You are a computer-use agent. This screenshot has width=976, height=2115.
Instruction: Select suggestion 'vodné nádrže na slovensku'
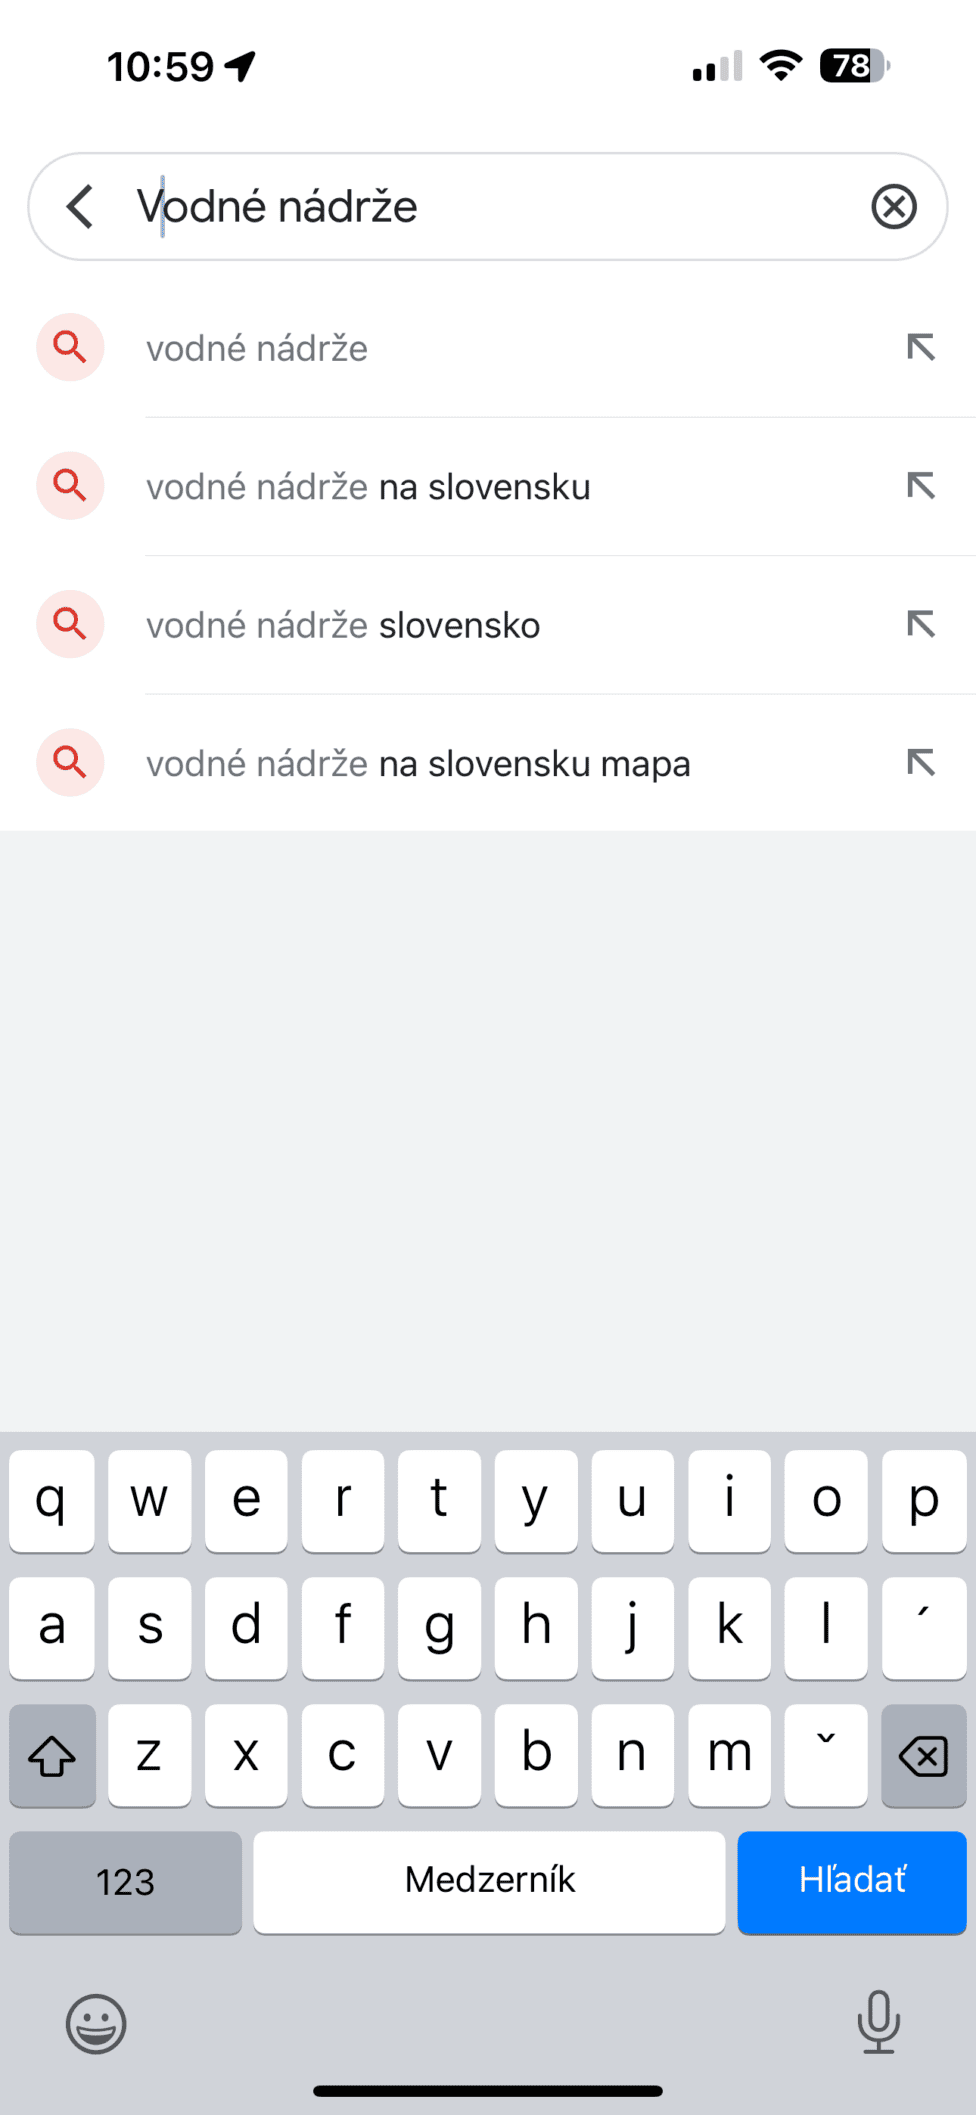coord(368,487)
